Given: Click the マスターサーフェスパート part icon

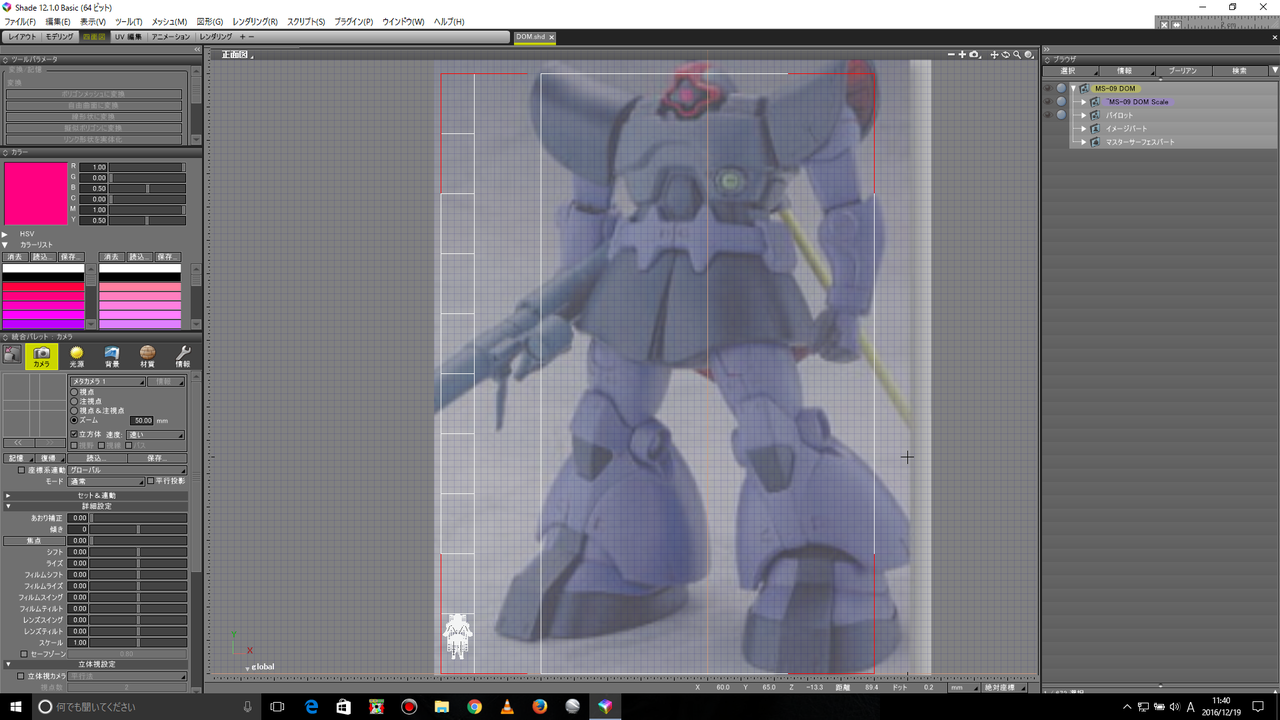Looking at the screenshot, I should coord(1096,142).
